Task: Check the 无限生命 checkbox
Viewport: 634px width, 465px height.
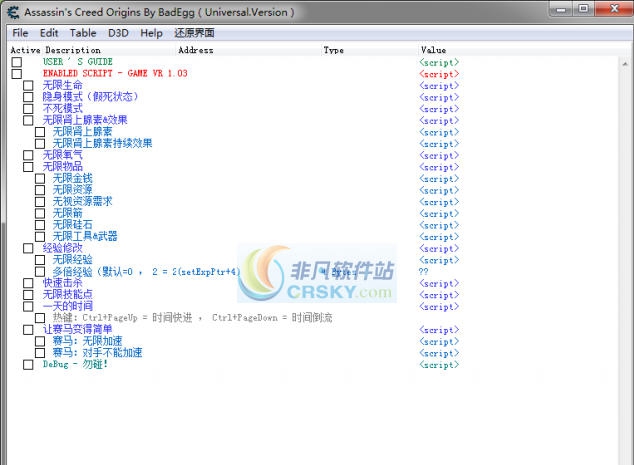Action: pyautogui.click(x=28, y=86)
